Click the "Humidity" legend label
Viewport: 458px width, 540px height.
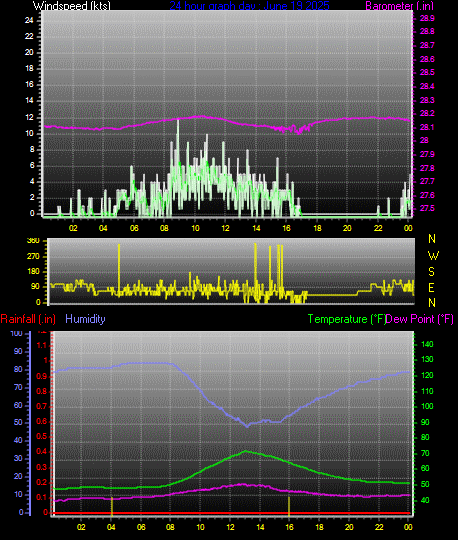pos(85,319)
